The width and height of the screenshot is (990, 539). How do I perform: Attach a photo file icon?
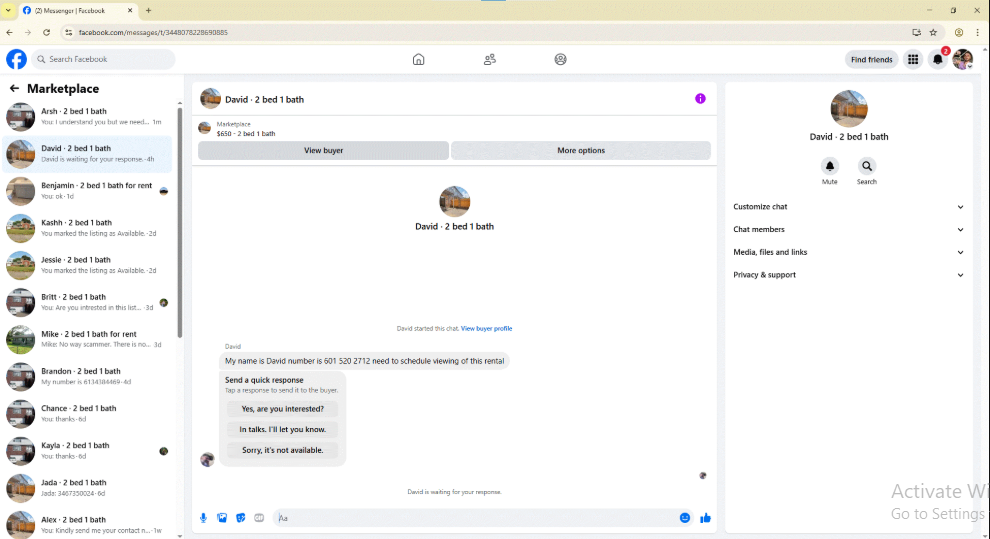coord(222,518)
